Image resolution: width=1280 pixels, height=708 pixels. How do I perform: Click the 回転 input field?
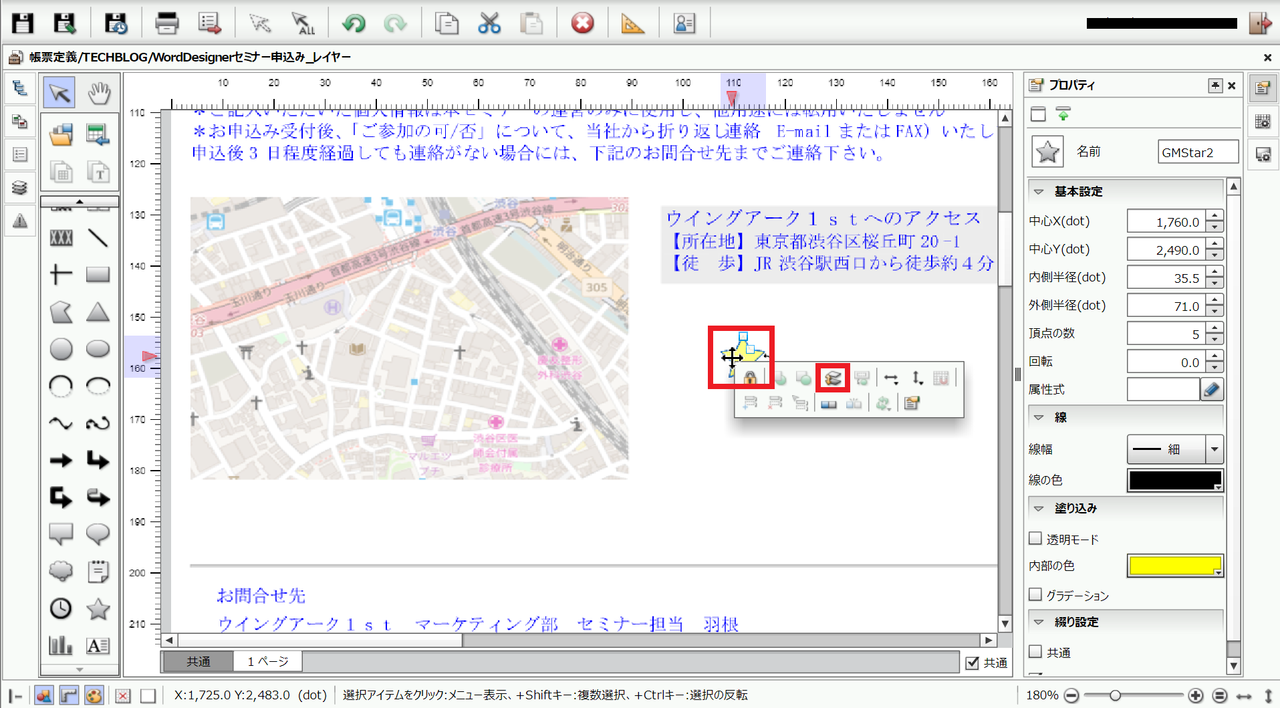(1167, 361)
